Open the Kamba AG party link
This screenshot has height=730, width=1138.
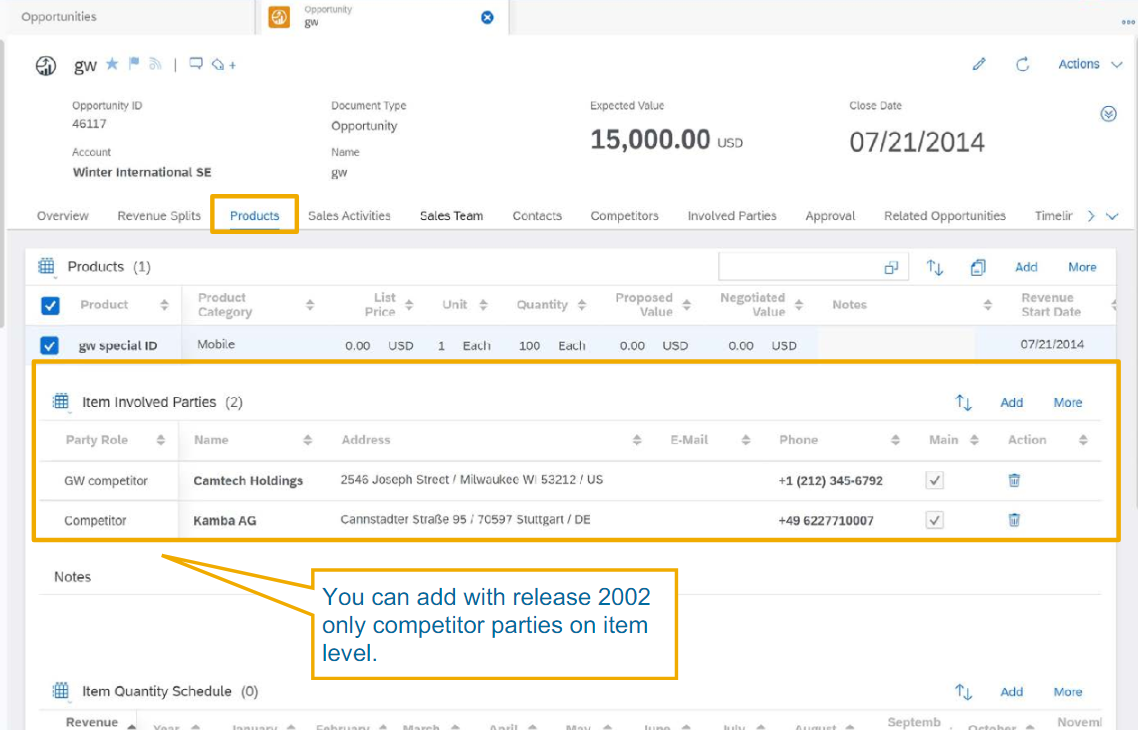click(x=224, y=520)
